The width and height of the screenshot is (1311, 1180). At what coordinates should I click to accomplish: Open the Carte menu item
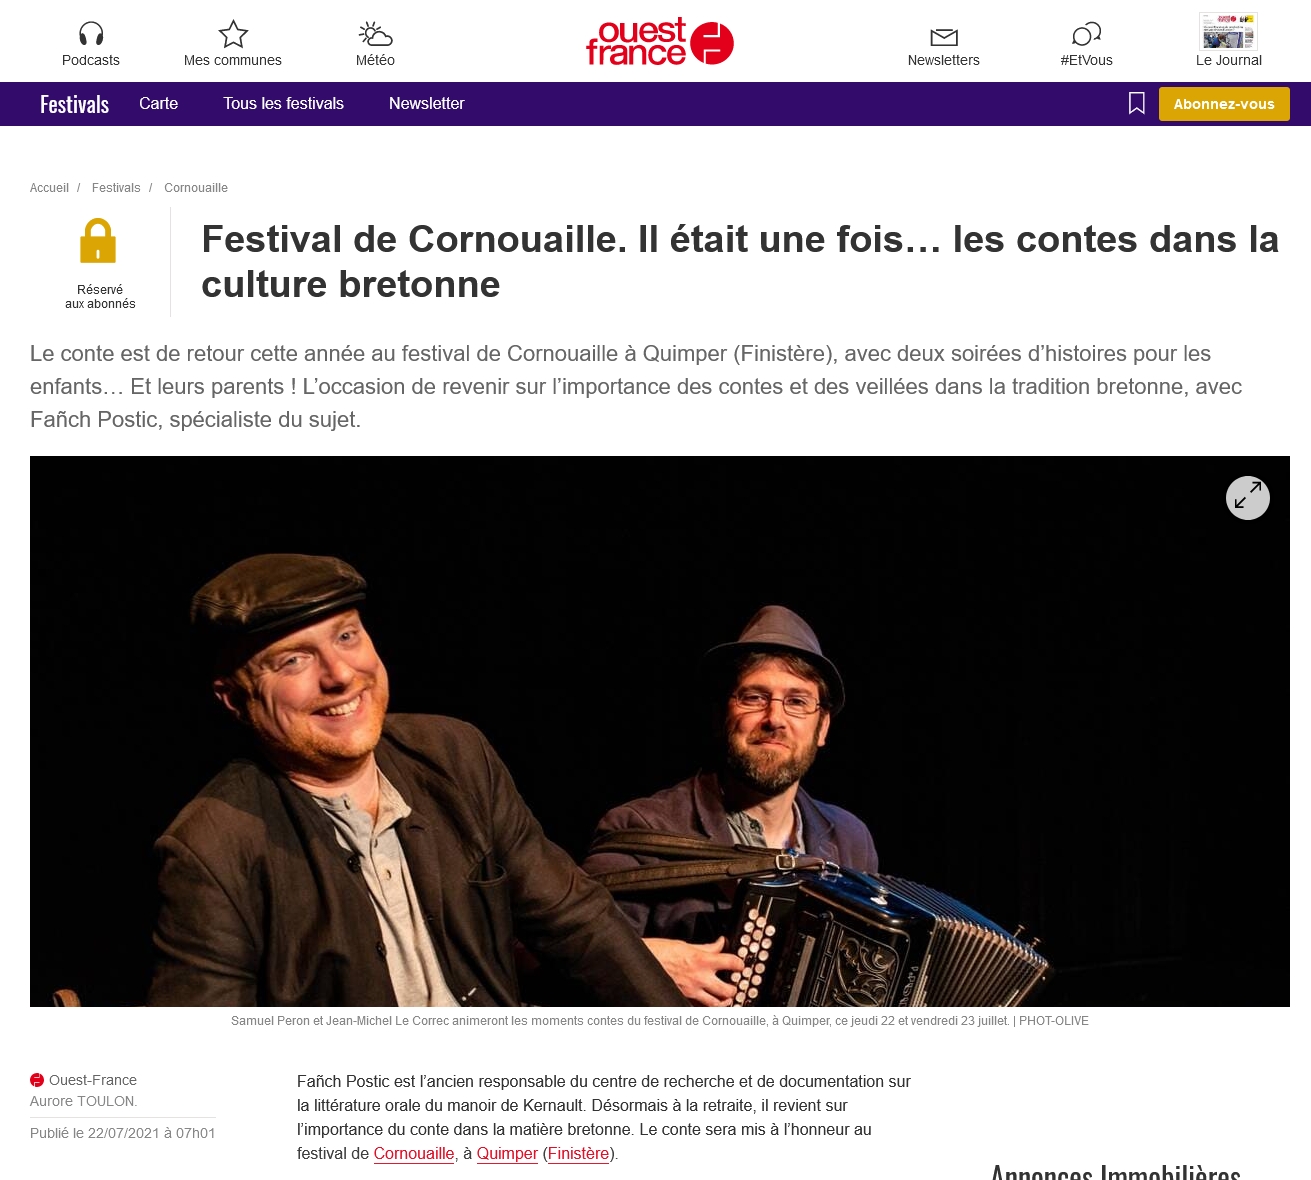158,104
